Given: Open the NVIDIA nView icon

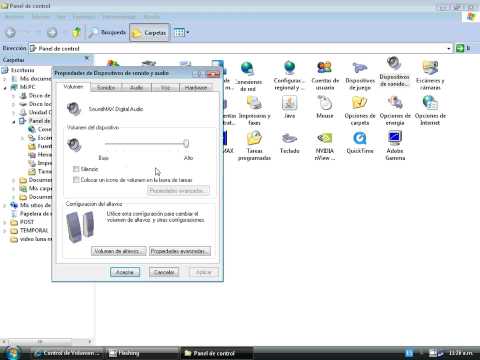Looking at the screenshot, I should [325, 145].
